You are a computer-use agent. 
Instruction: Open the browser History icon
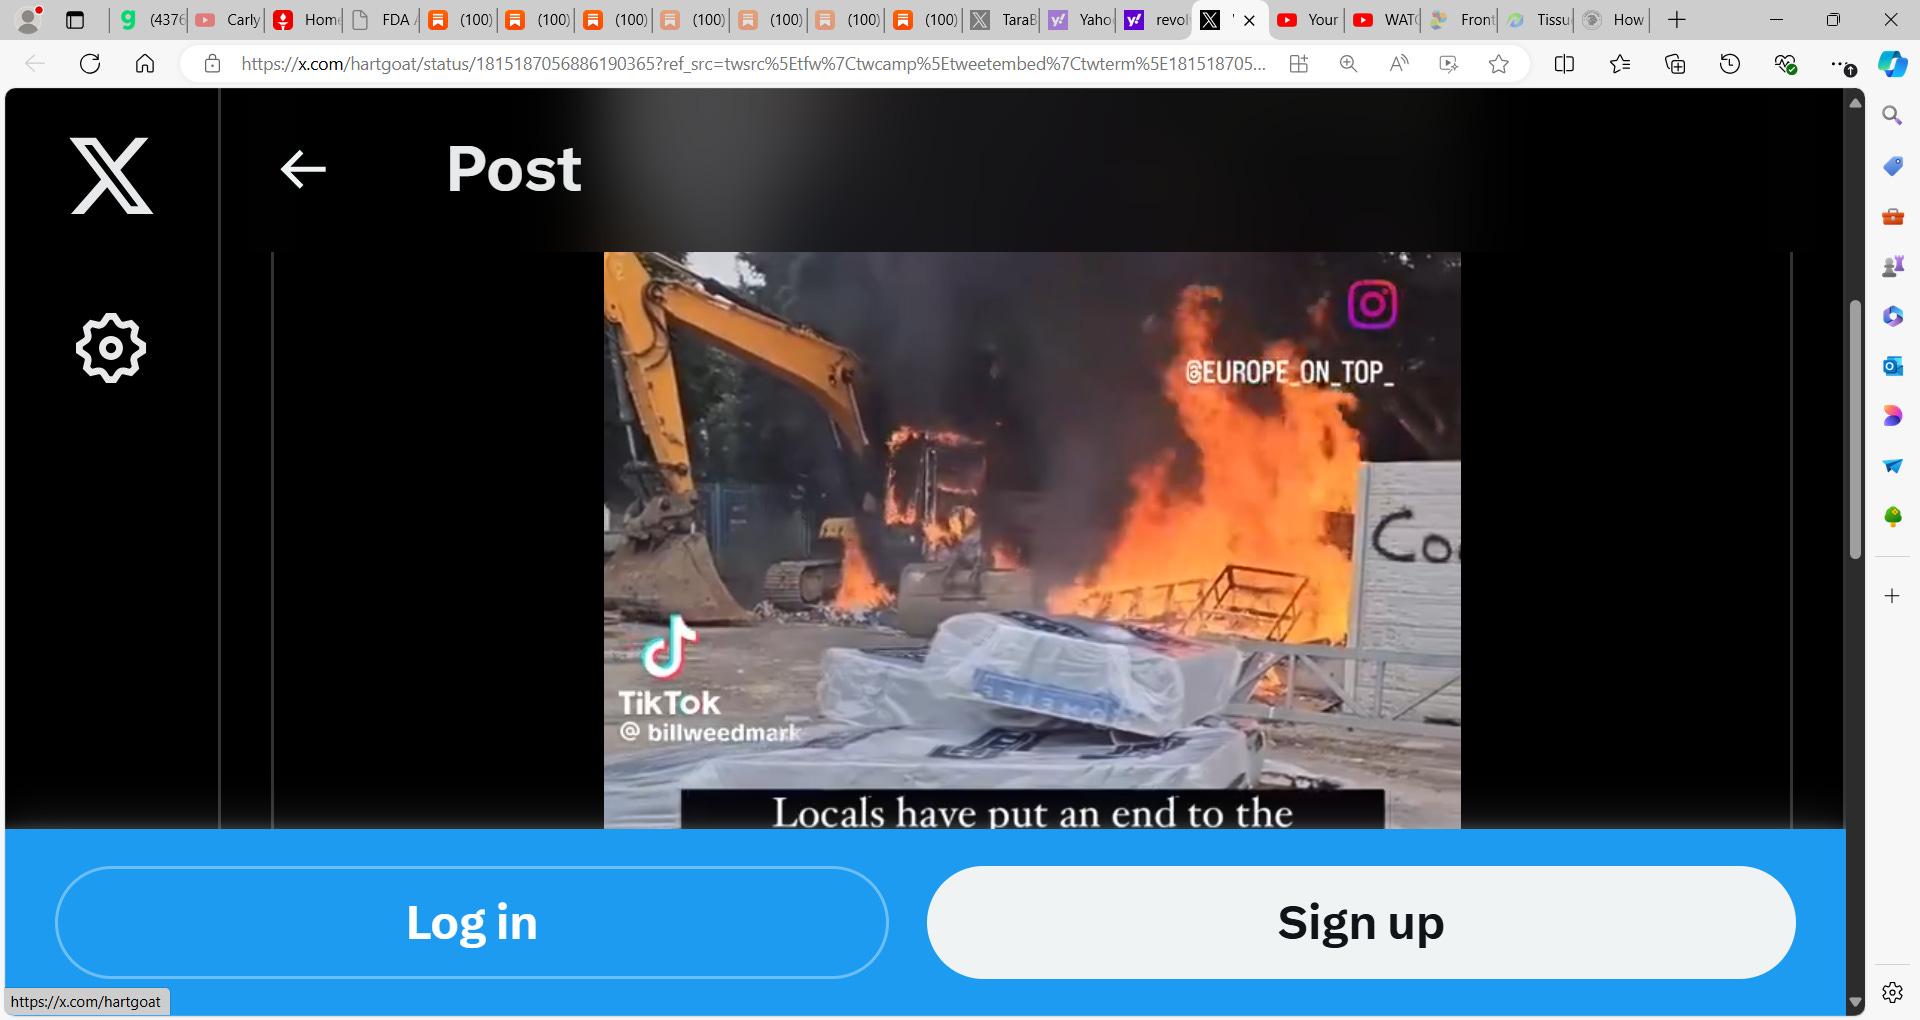(1730, 64)
